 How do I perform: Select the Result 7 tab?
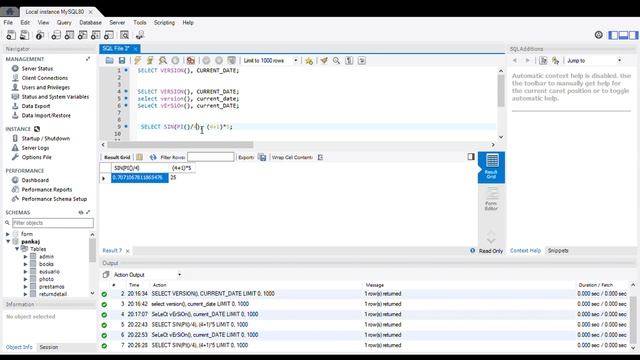click(112, 251)
